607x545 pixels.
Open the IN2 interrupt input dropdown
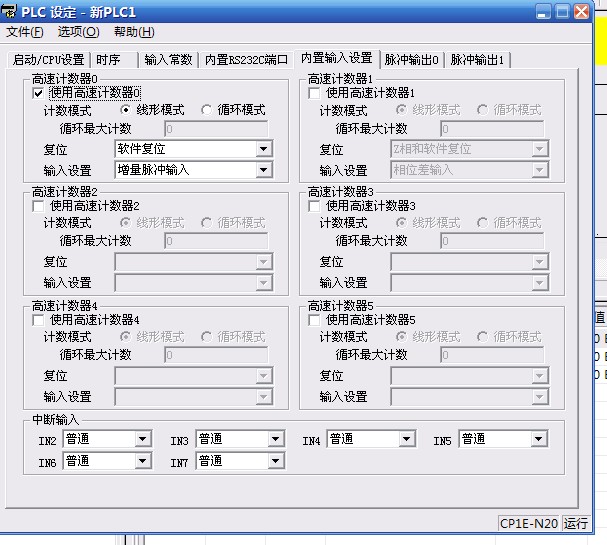click(x=142, y=439)
